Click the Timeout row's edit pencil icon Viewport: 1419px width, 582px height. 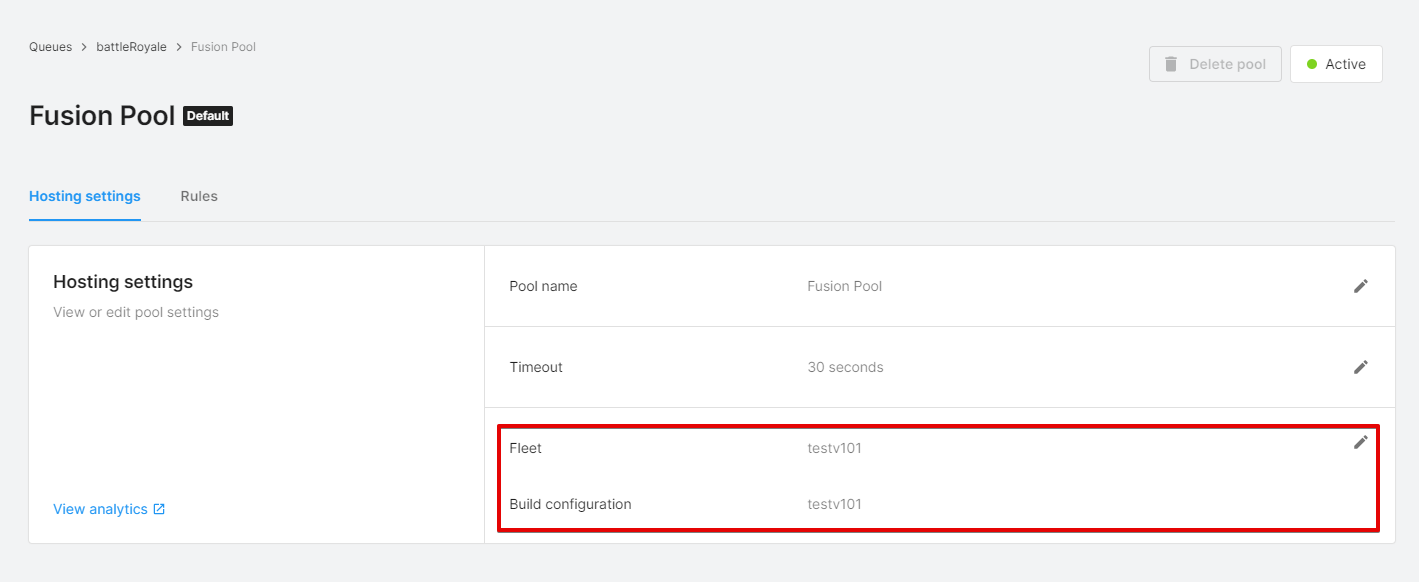pyautogui.click(x=1360, y=367)
